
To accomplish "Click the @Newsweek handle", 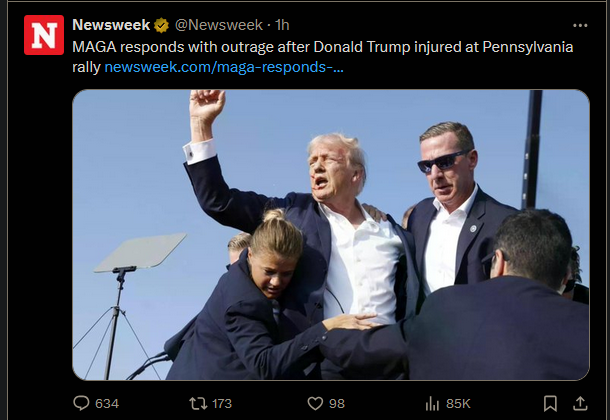I will coord(219,25).
